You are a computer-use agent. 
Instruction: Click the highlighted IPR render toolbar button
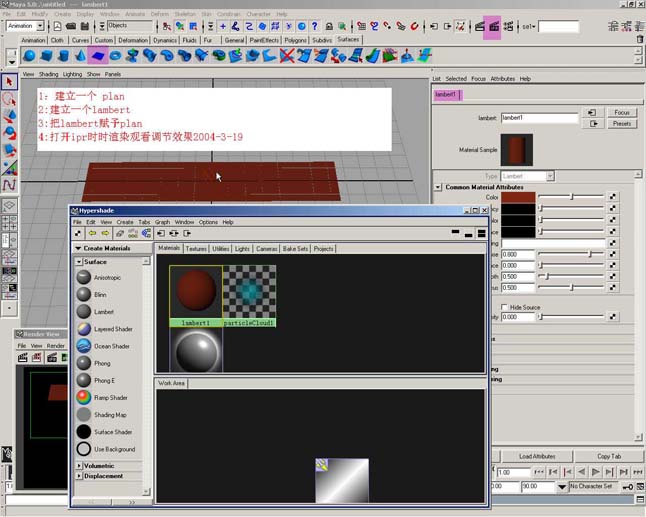493,27
